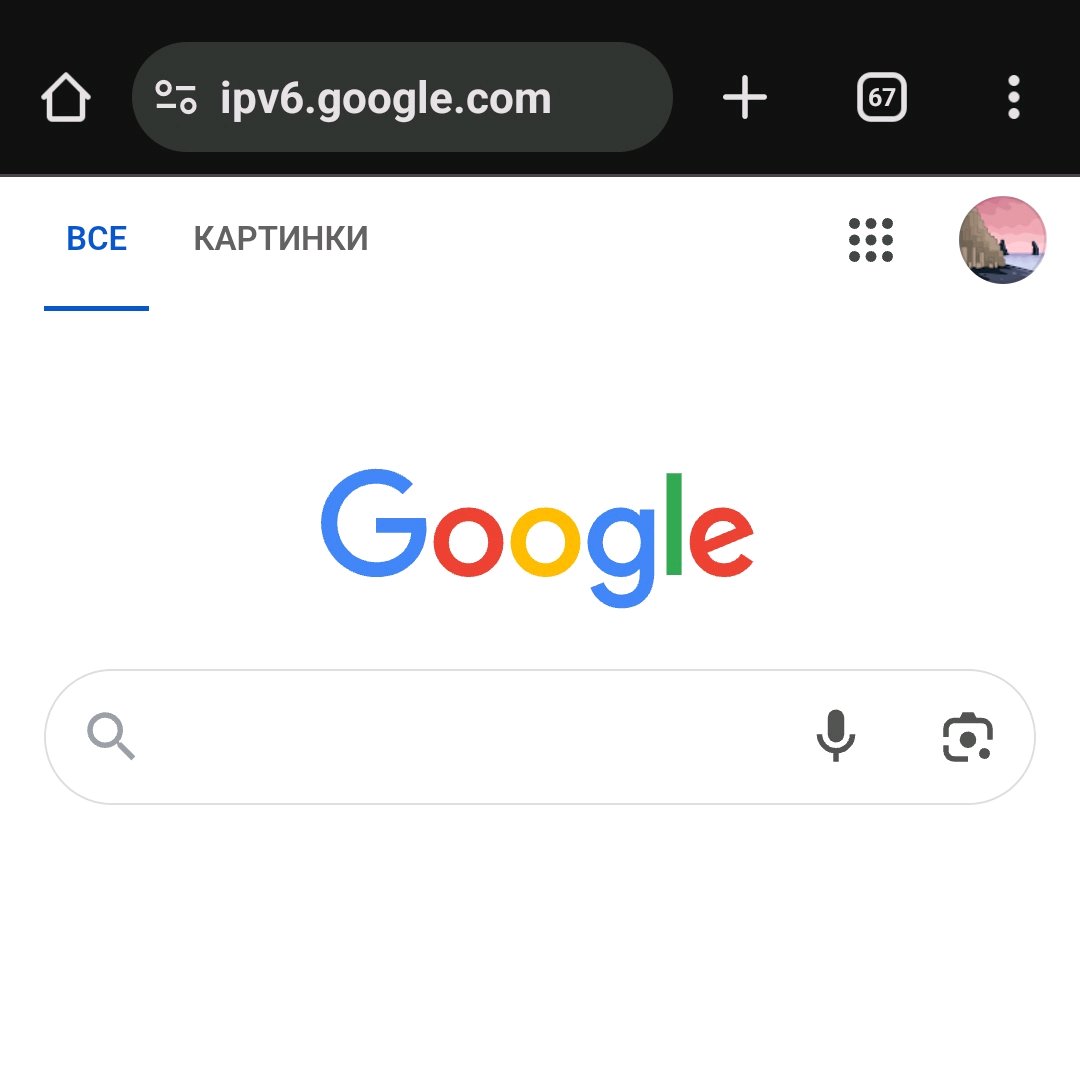This screenshot has height=1080, width=1080.
Task: Open the three-dot browser menu
Action: click(x=1013, y=97)
